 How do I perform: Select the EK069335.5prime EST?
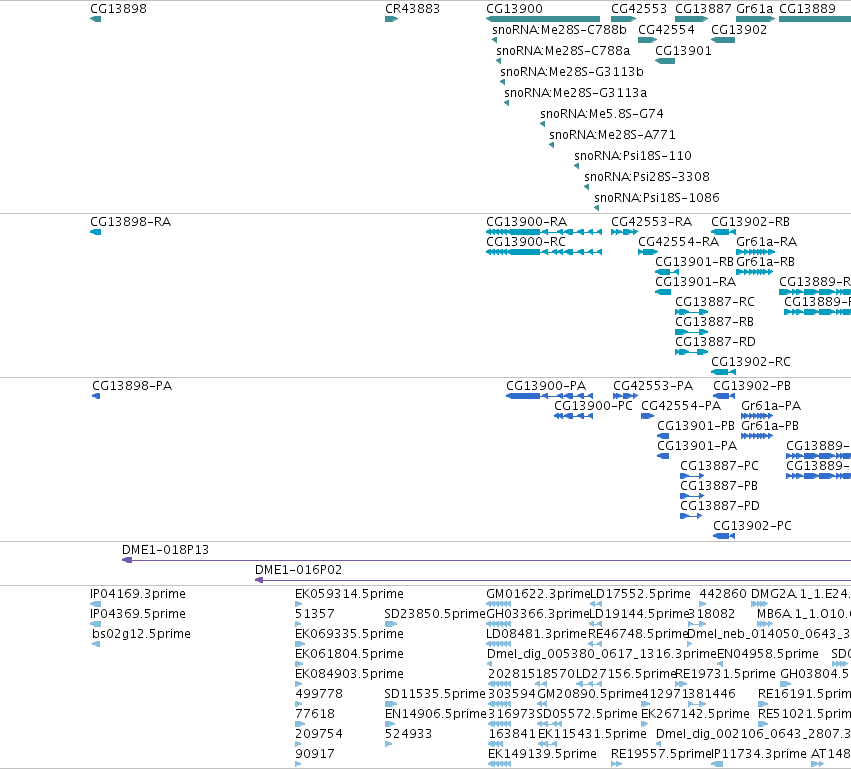pyautogui.click(x=299, y=644)
